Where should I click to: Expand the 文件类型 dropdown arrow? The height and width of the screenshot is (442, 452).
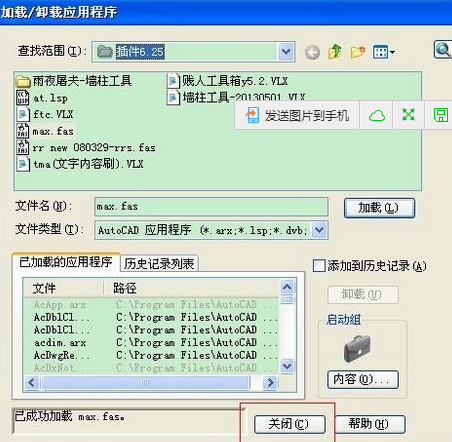319,230
